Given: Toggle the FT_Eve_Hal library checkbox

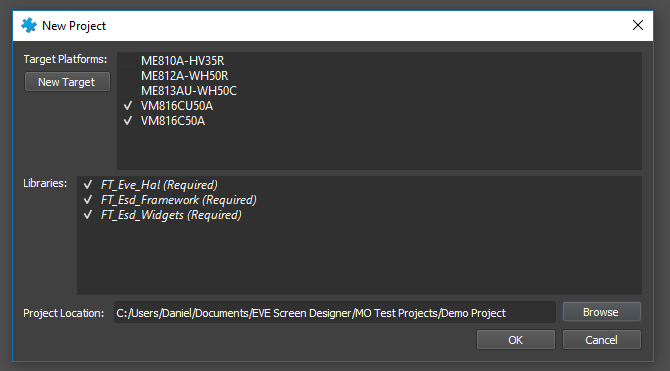Looking at the screenshot, I should point(88,185).
